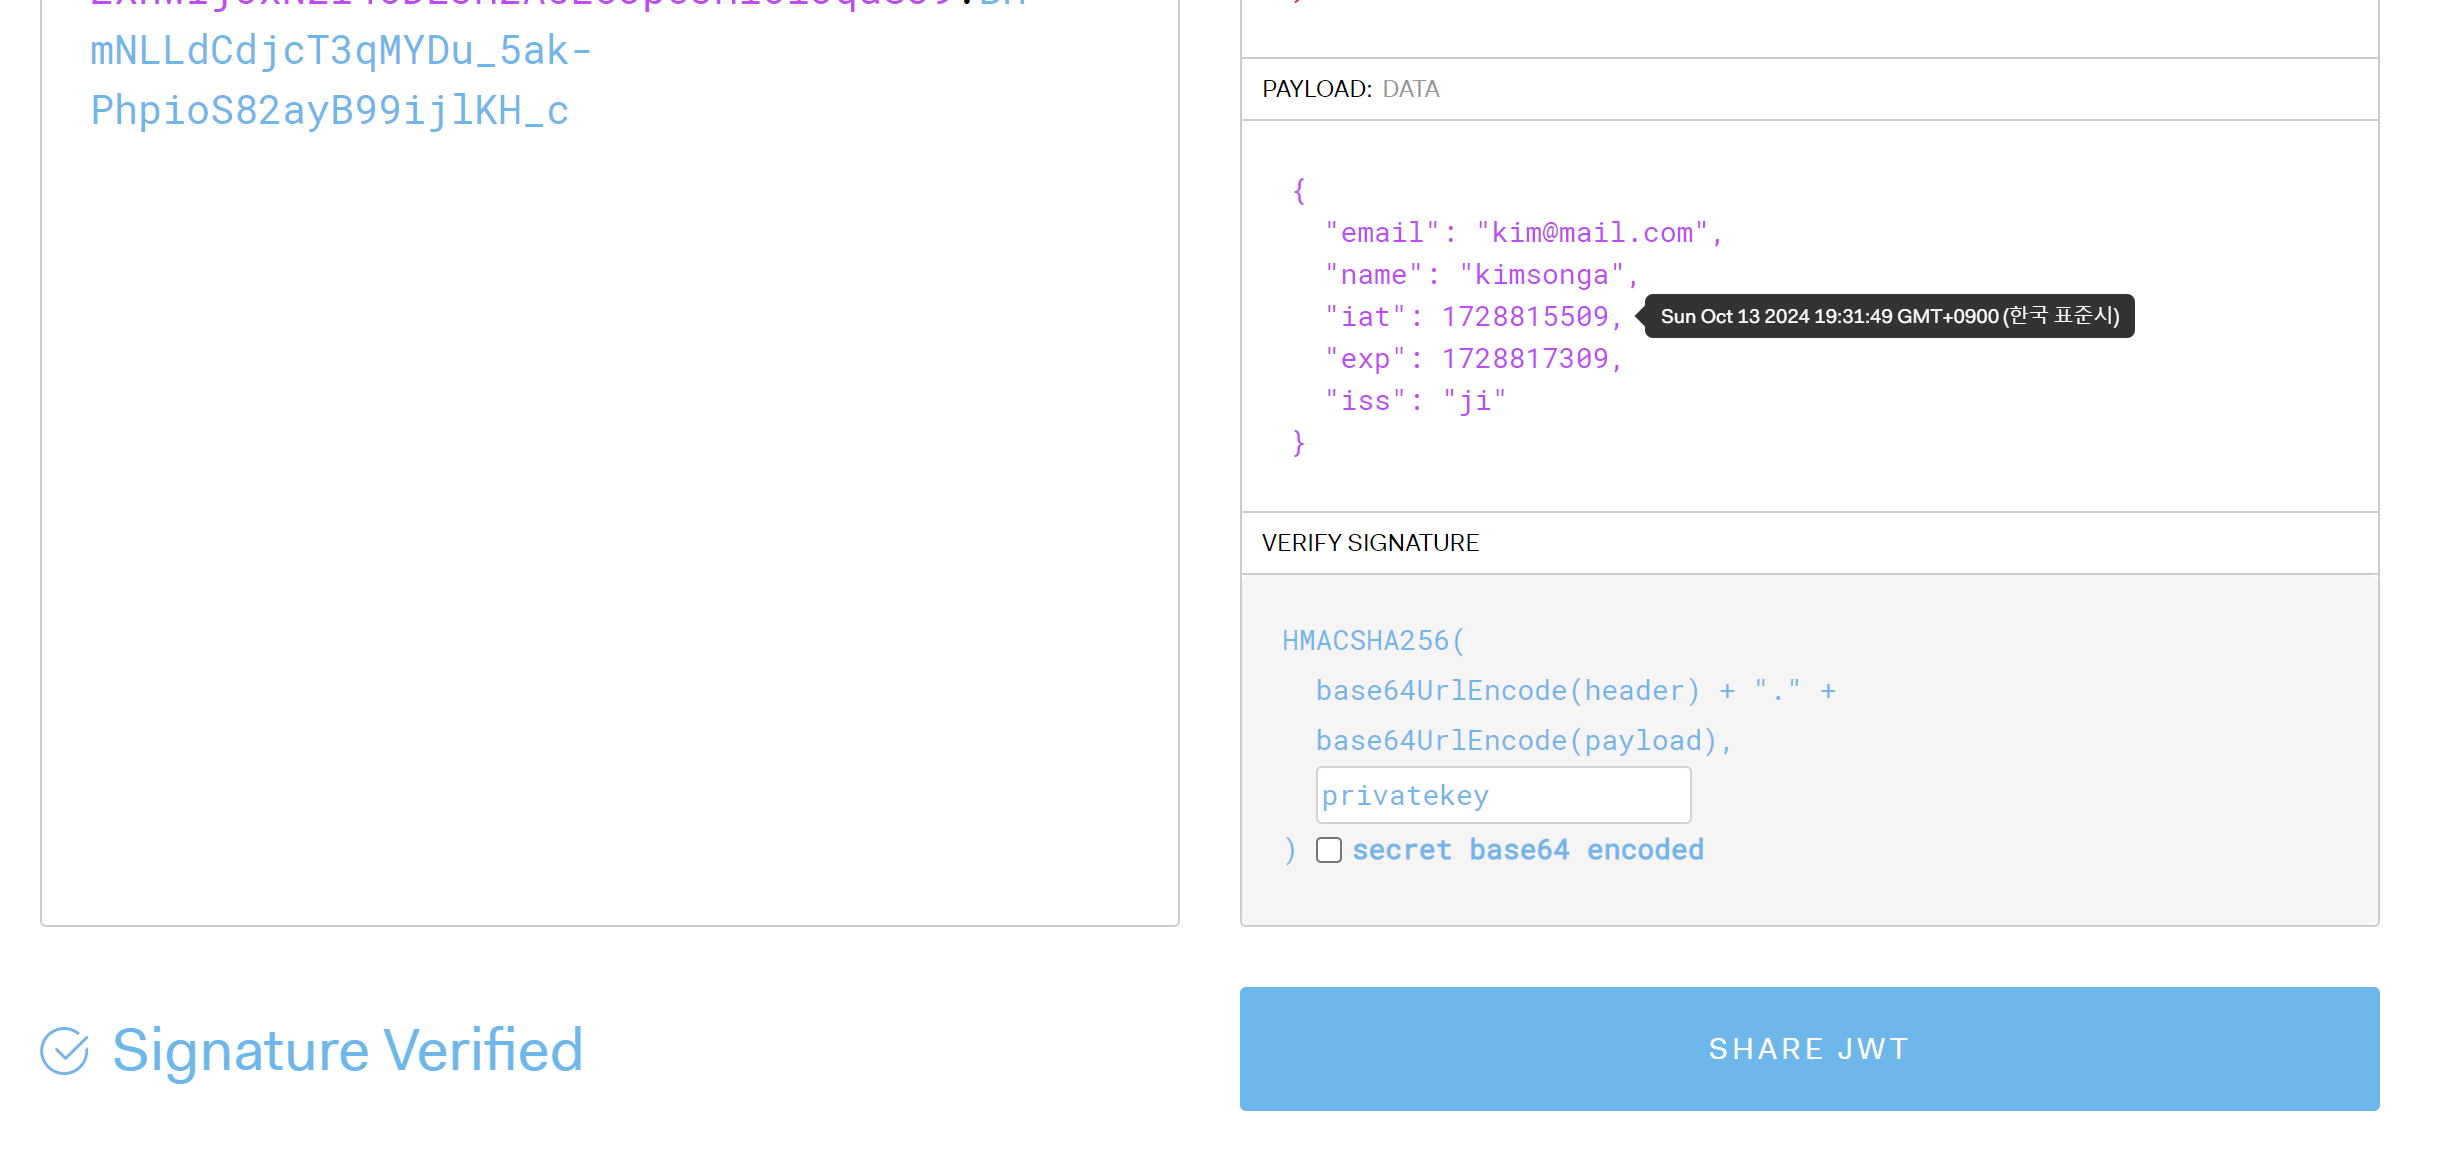Click the exp value 1728817309
The image size is (2448, 1149).
tap(1524, 359)
